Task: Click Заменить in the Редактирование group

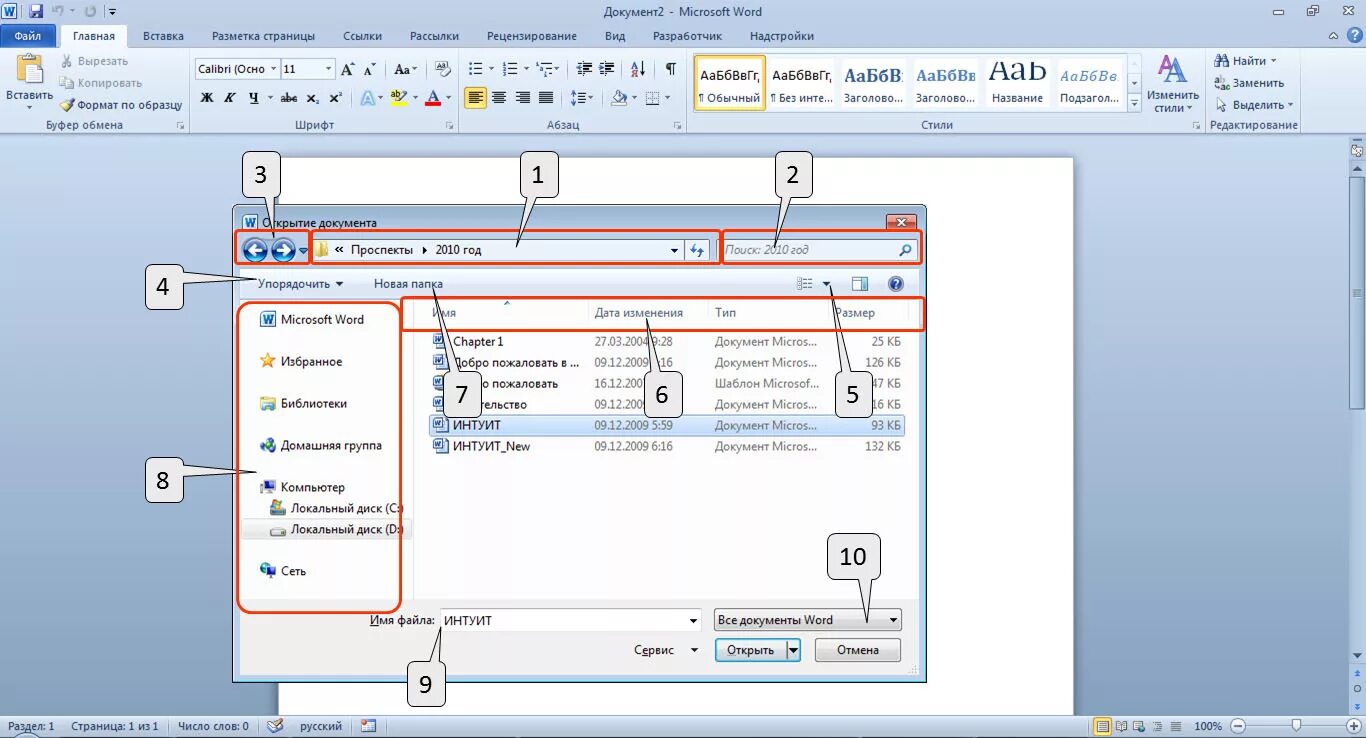Action: [x=1249, y=83]
